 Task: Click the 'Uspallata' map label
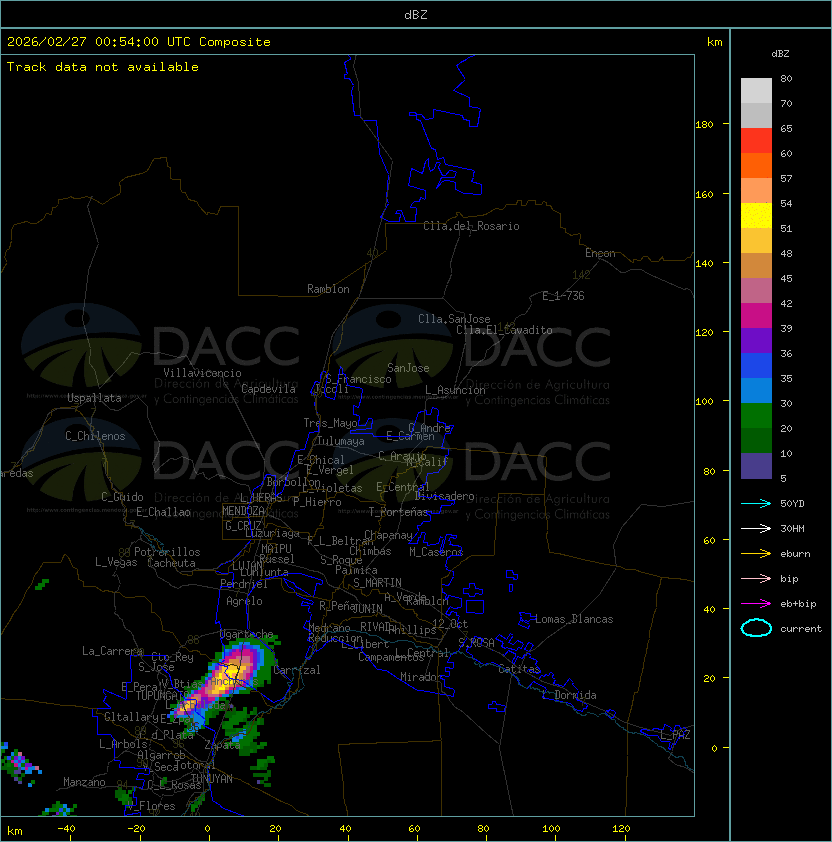pos(94,398)
